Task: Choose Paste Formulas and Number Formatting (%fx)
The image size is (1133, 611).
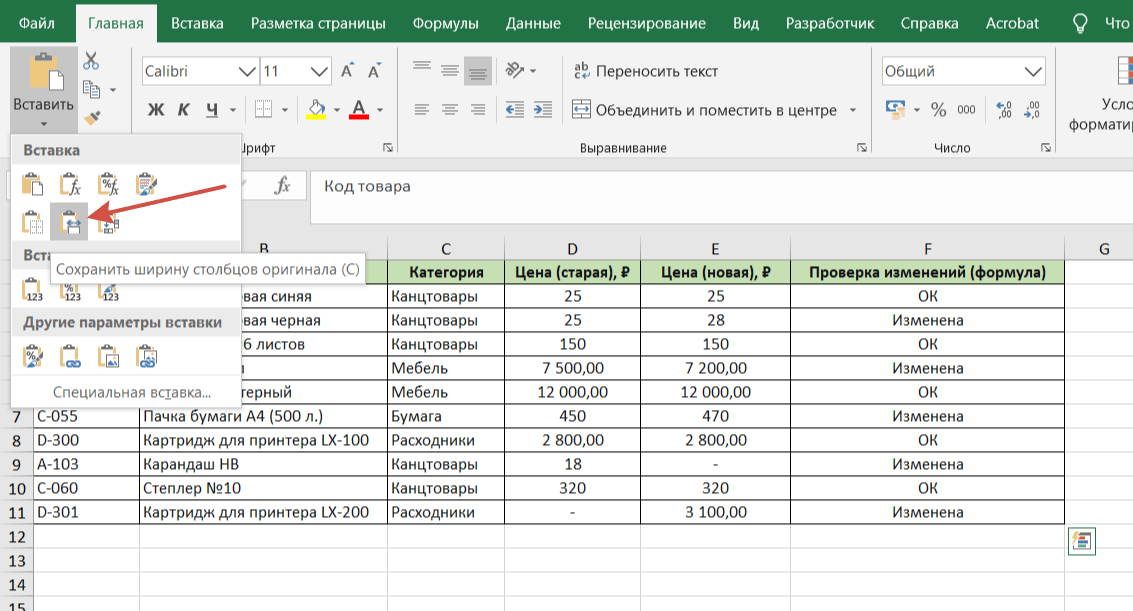Action: click(108, 185)
